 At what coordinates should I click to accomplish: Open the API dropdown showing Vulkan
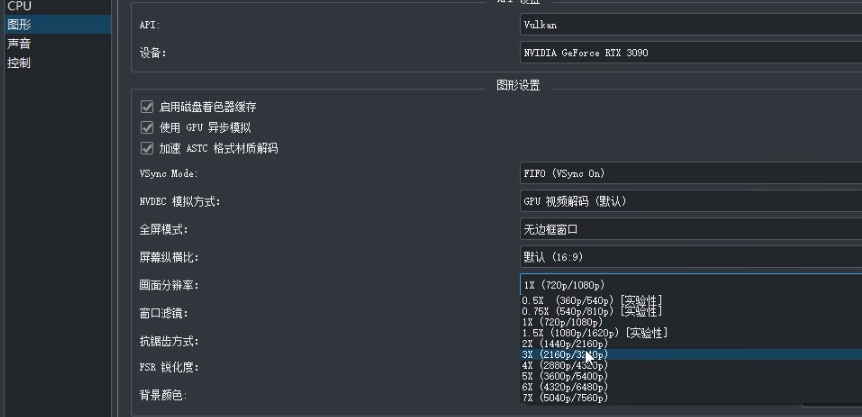tap(690, 25)
